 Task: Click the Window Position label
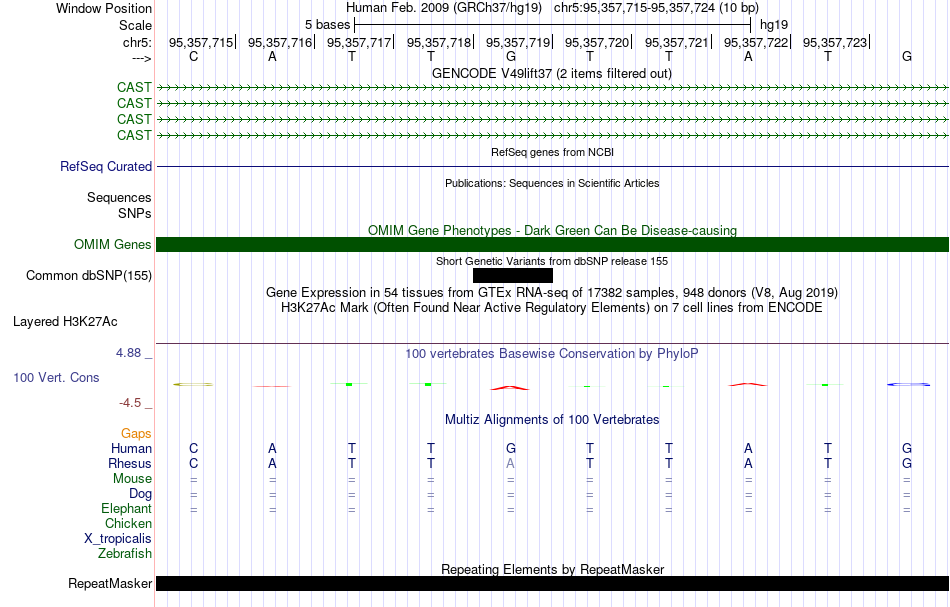(x=104, y=8)
